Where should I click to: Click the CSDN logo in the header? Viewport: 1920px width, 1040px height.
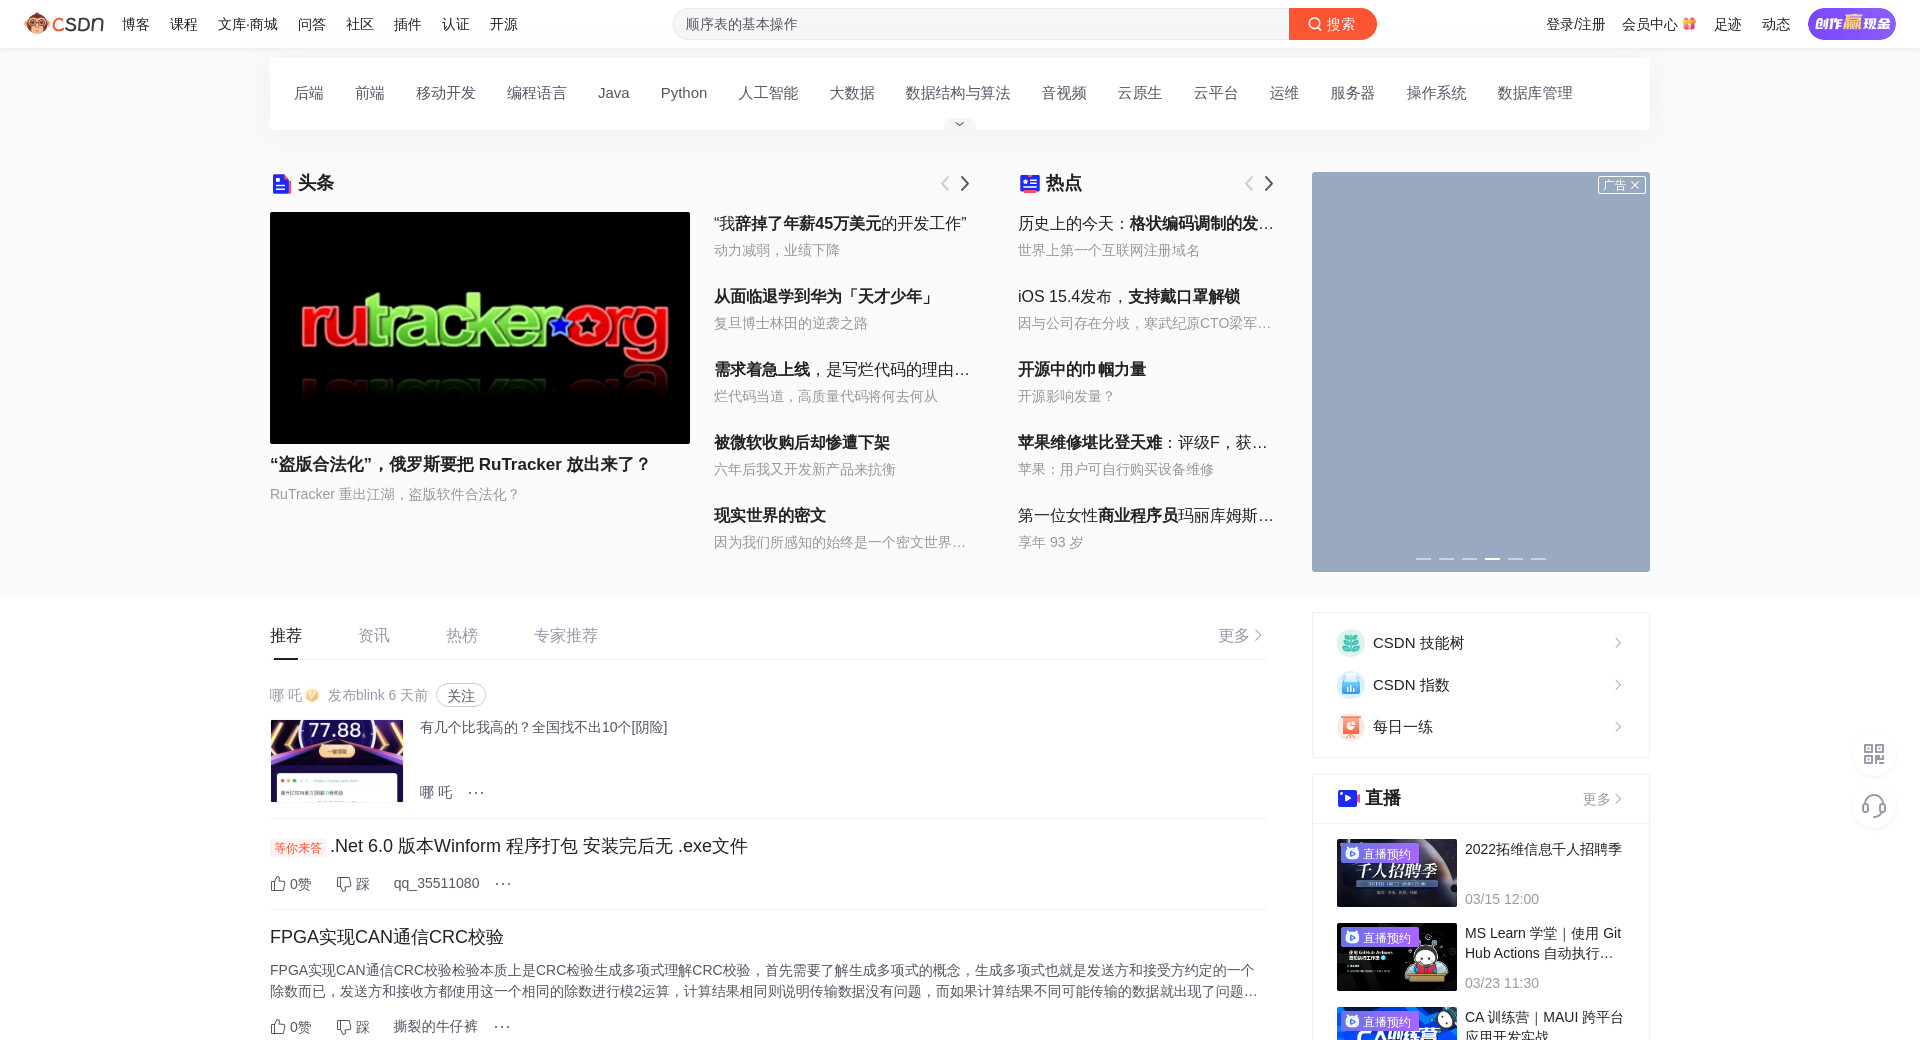point(64,24)
